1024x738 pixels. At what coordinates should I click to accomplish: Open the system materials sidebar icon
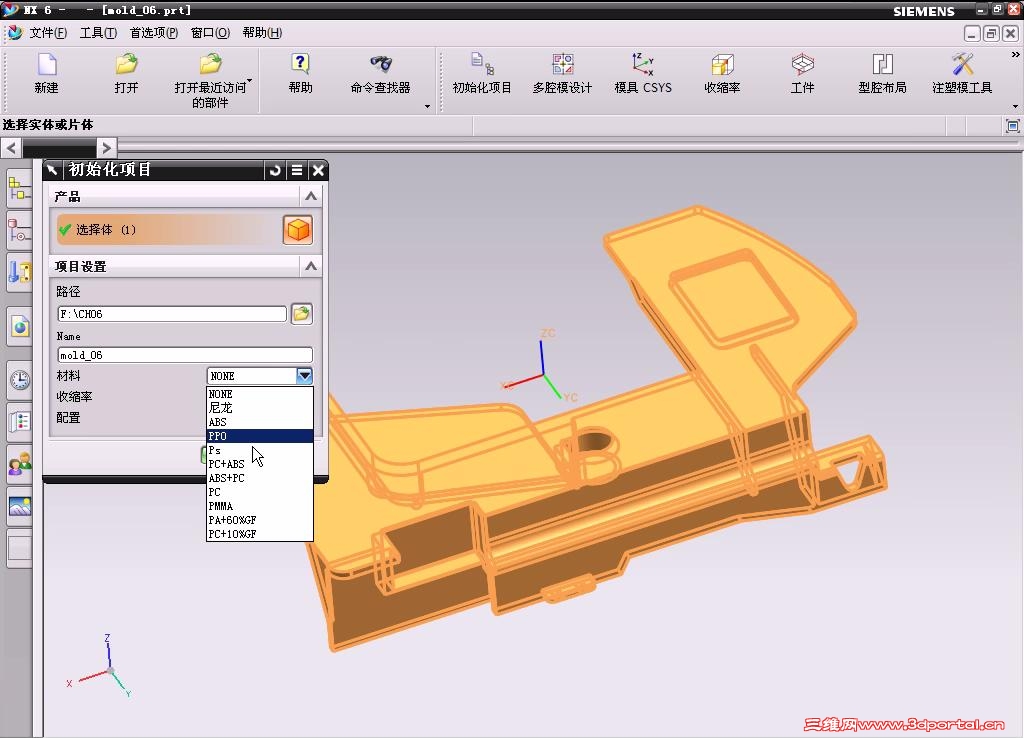click(x=20, y=421)
